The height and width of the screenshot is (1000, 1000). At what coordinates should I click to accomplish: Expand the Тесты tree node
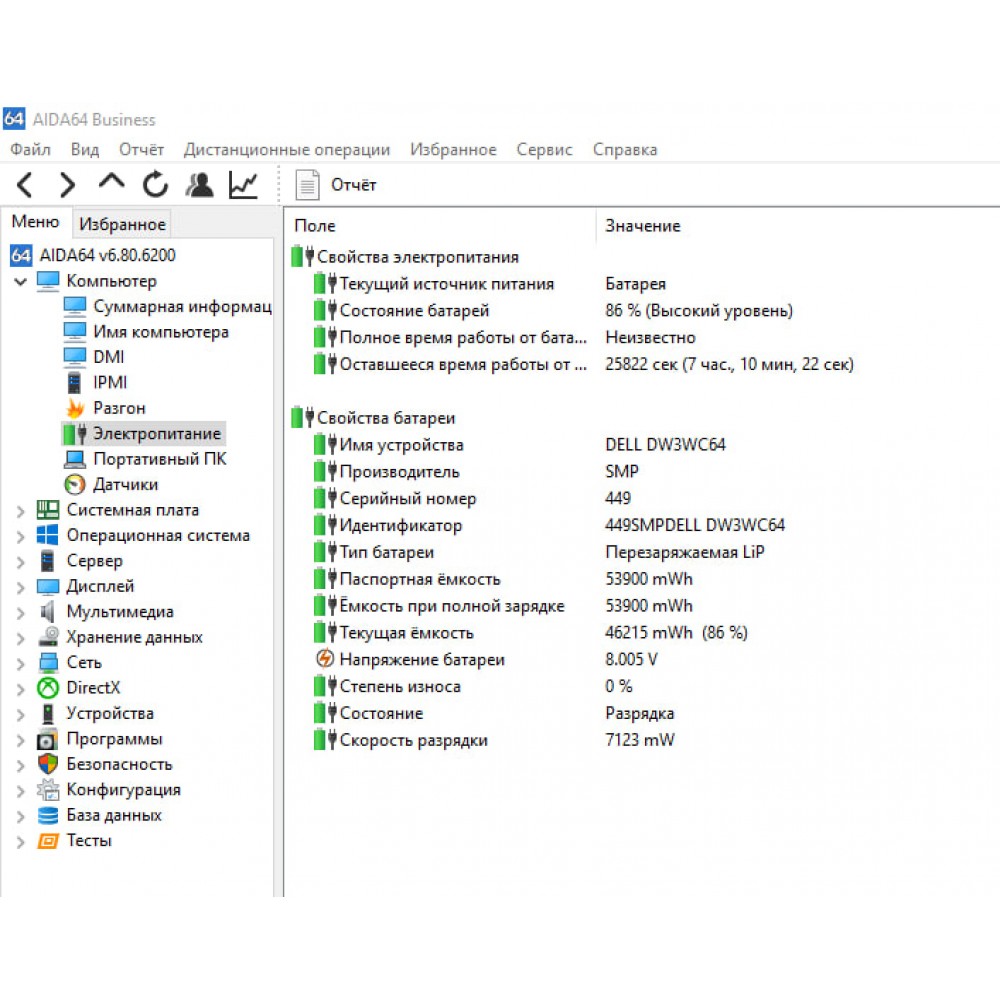pyautogui.click(x=21, y=842)
